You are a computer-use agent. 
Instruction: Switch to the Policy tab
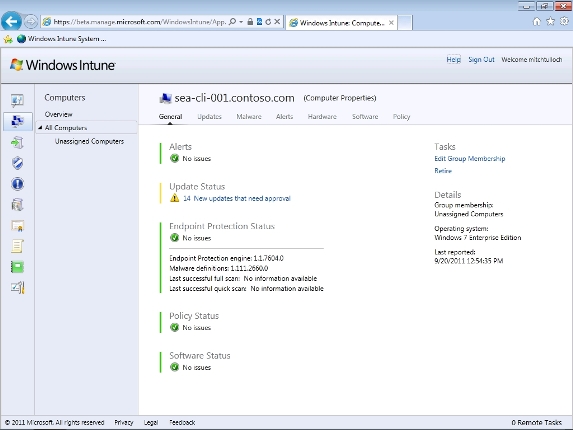point(401,117)
